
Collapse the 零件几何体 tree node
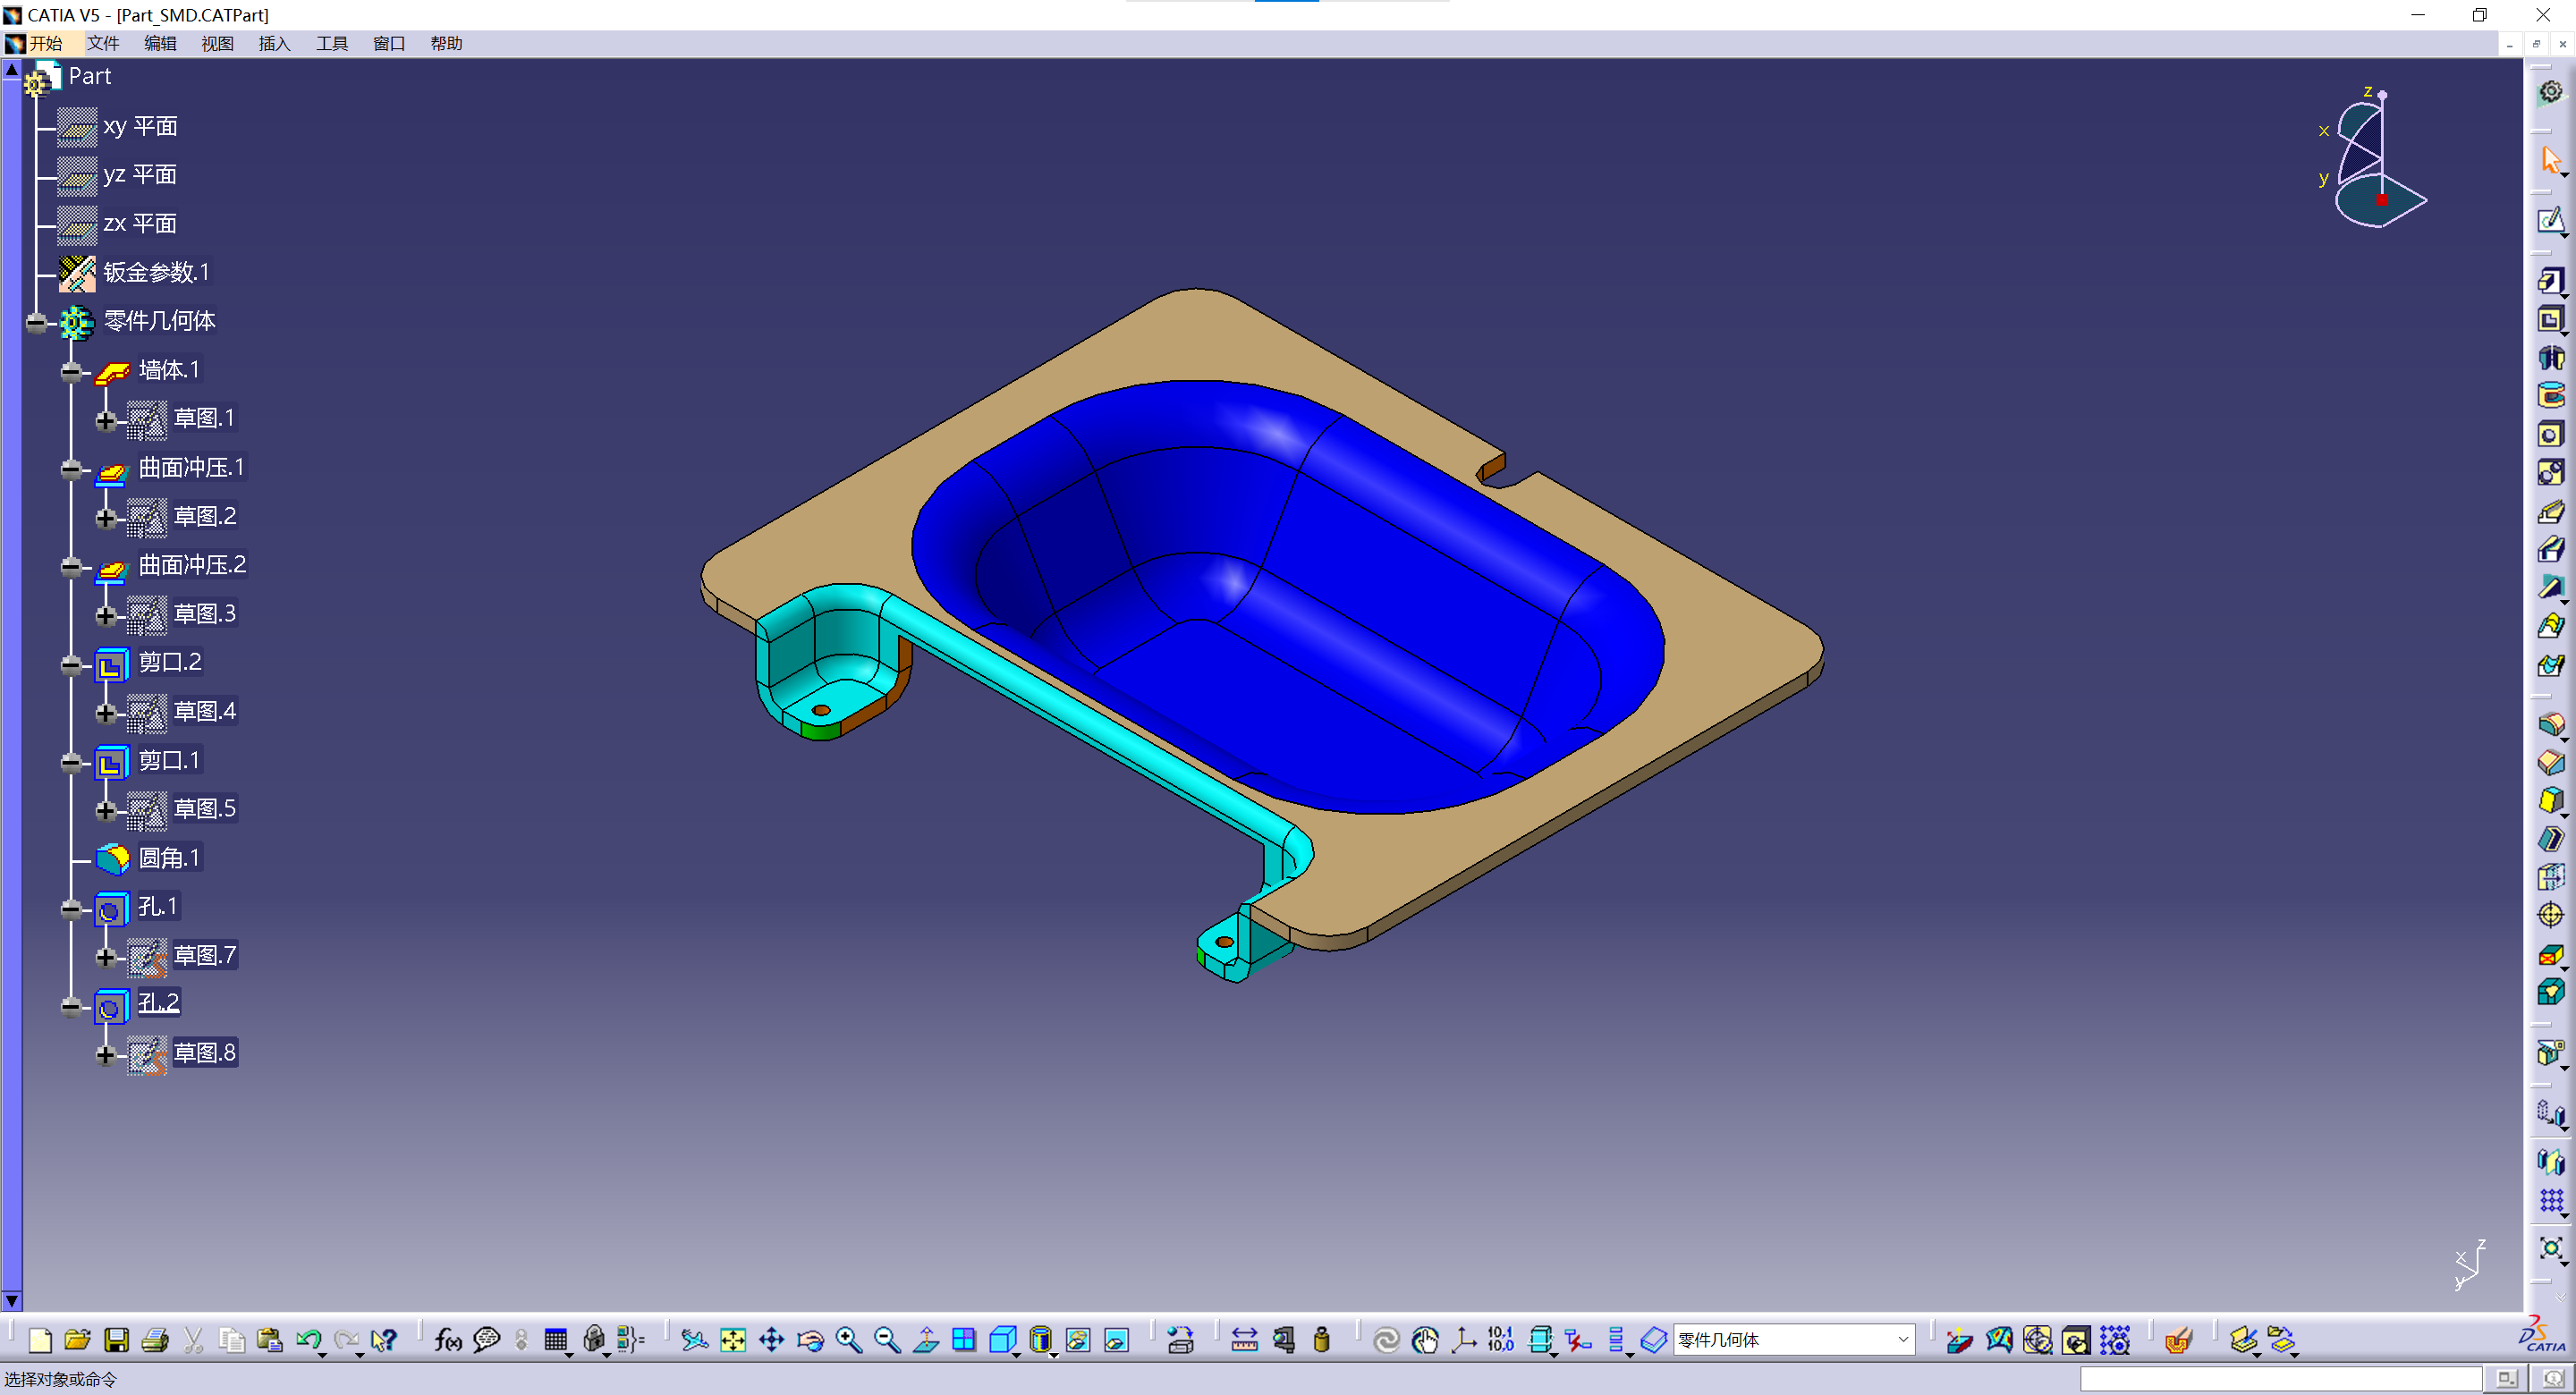point(37,322)
